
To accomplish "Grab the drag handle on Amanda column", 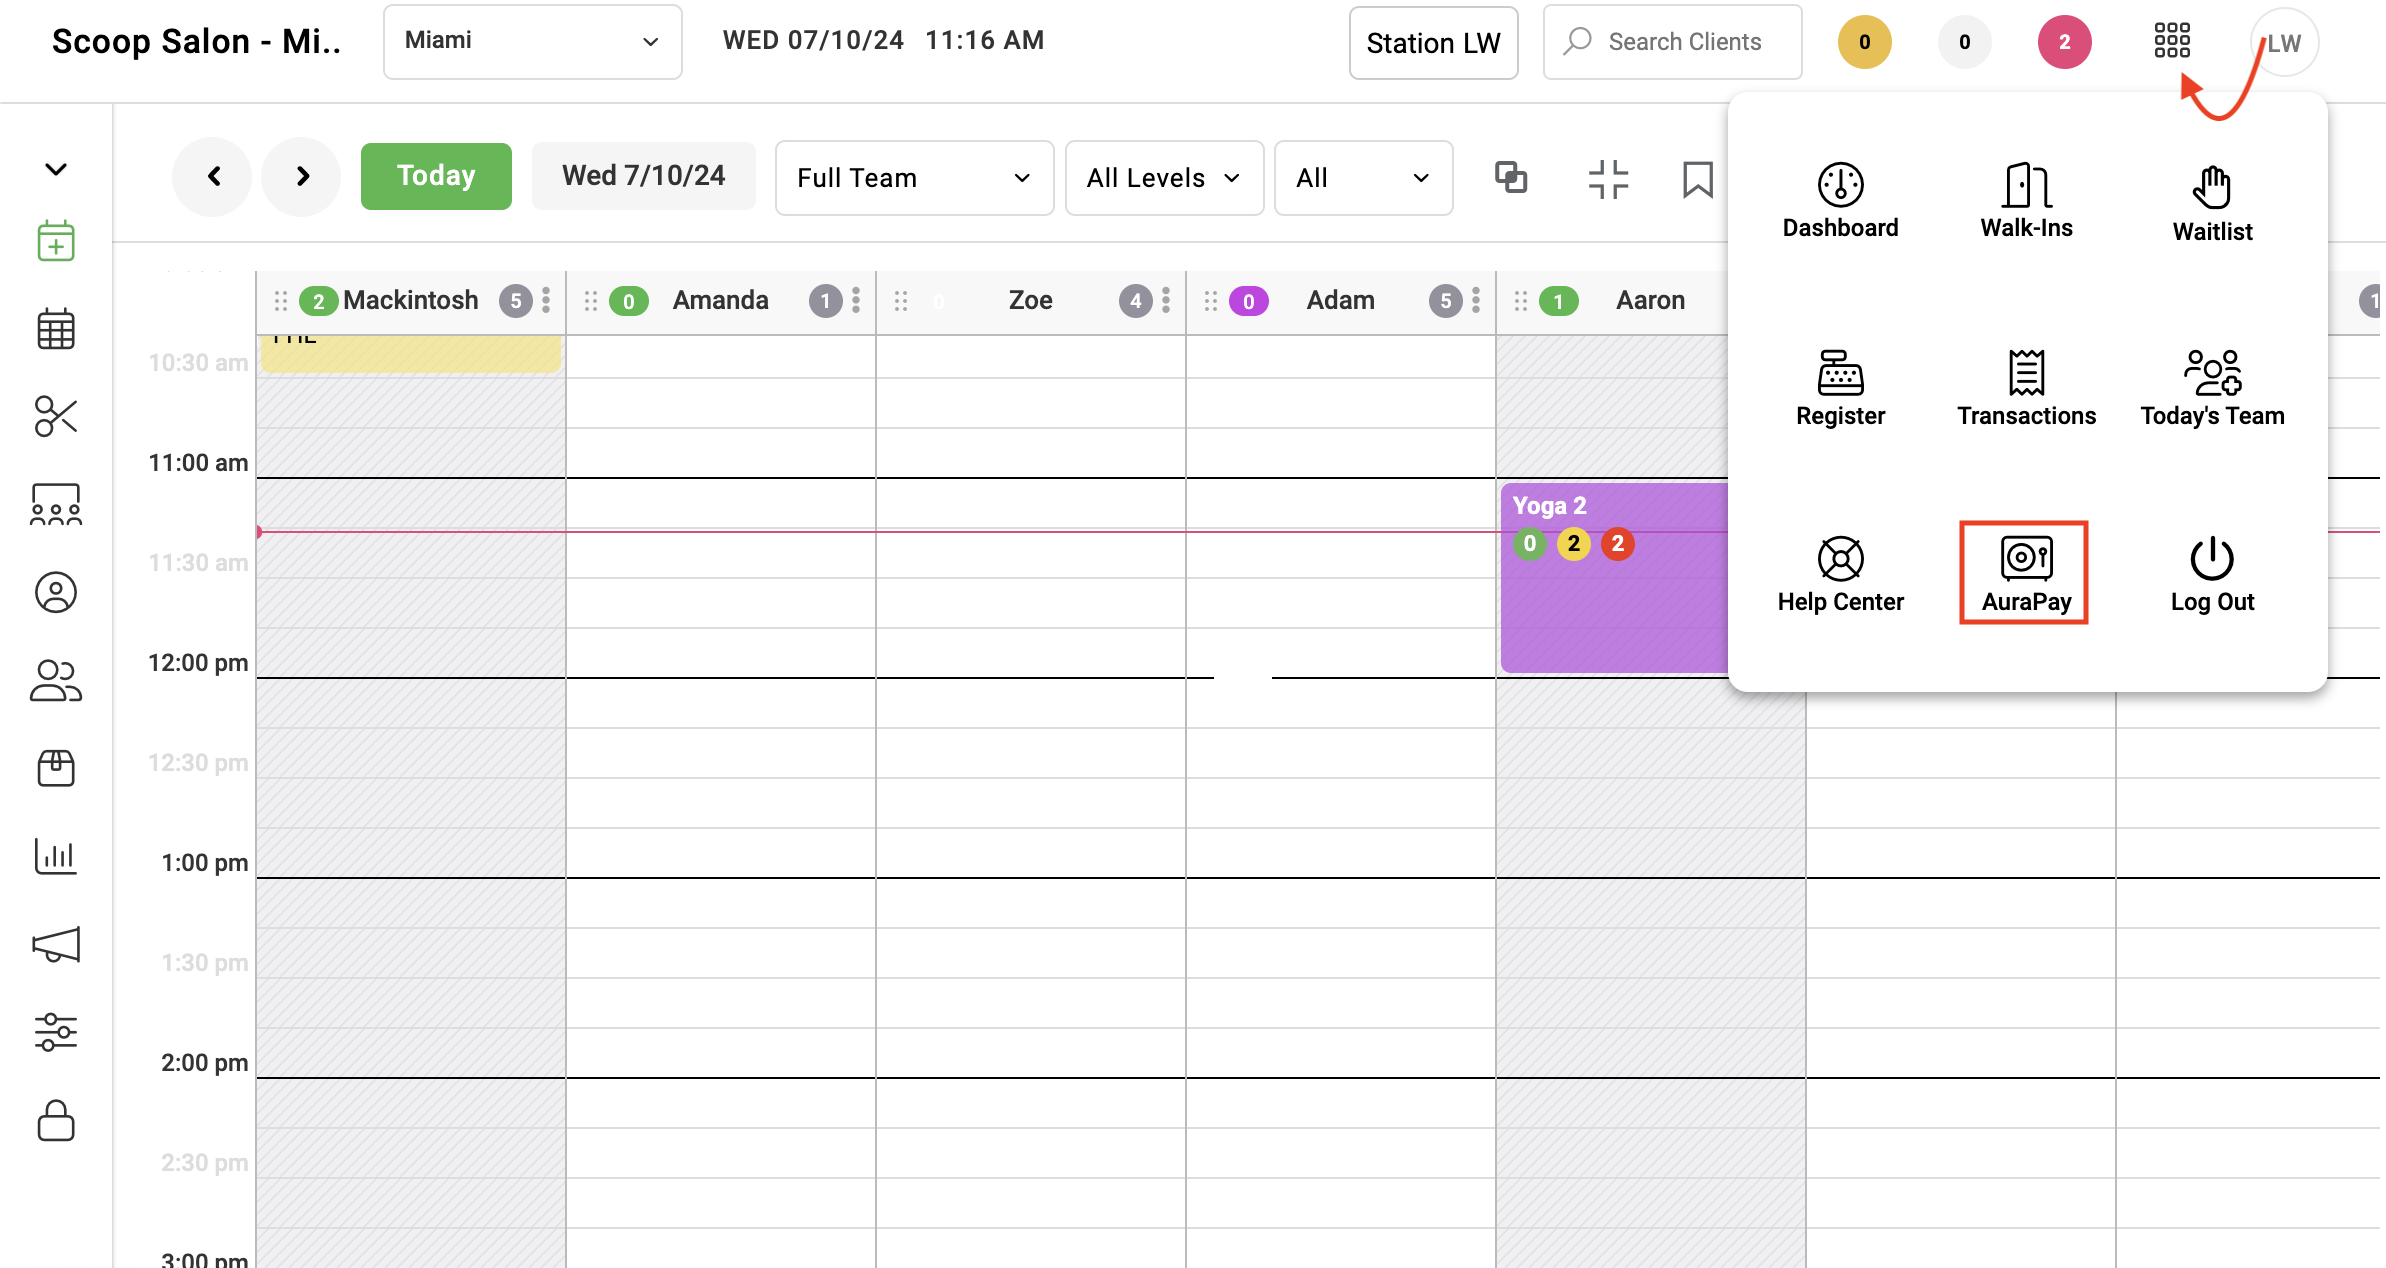I will [x=591, y=300].
